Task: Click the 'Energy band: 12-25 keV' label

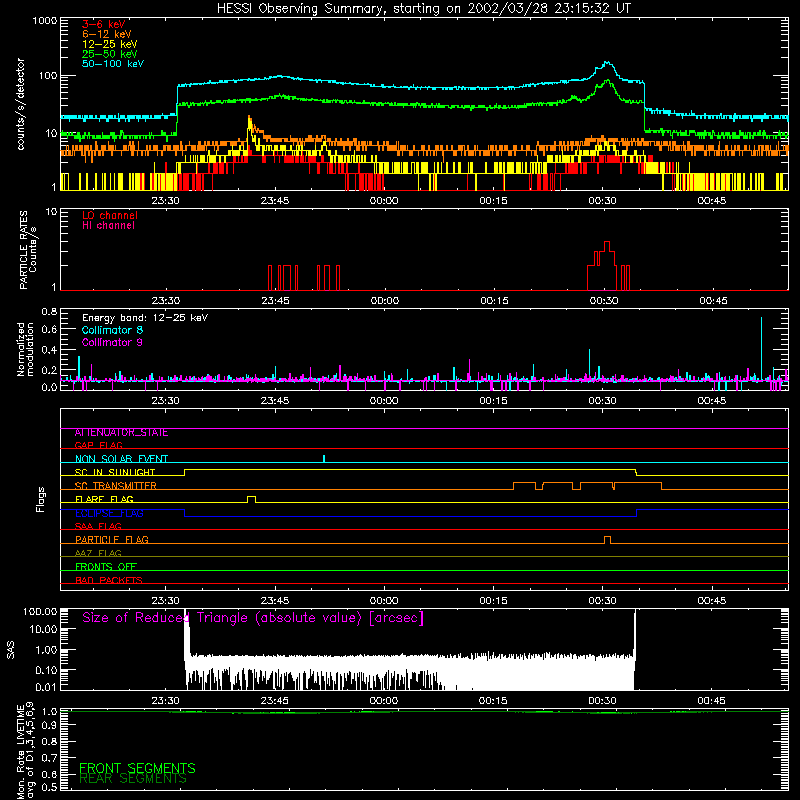Action: (x=145, y=318)
